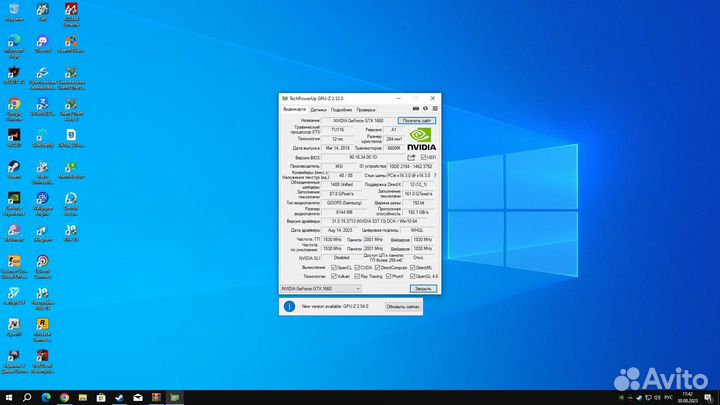Launch the Wallpaper Engine desktop shortcut

tap(43, 204)
